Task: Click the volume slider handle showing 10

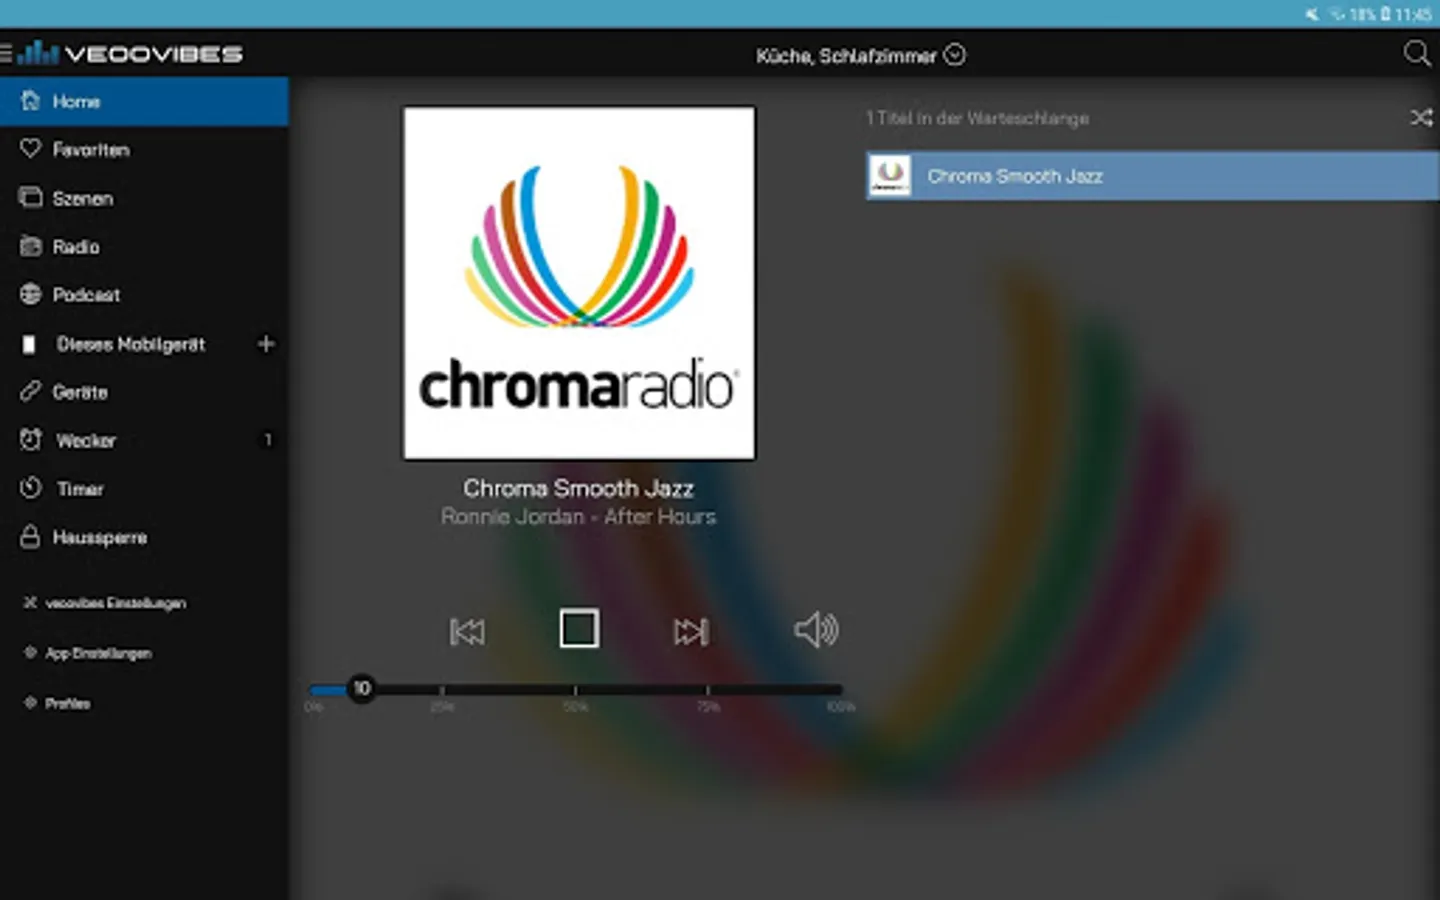Action: tap(362, 688)
